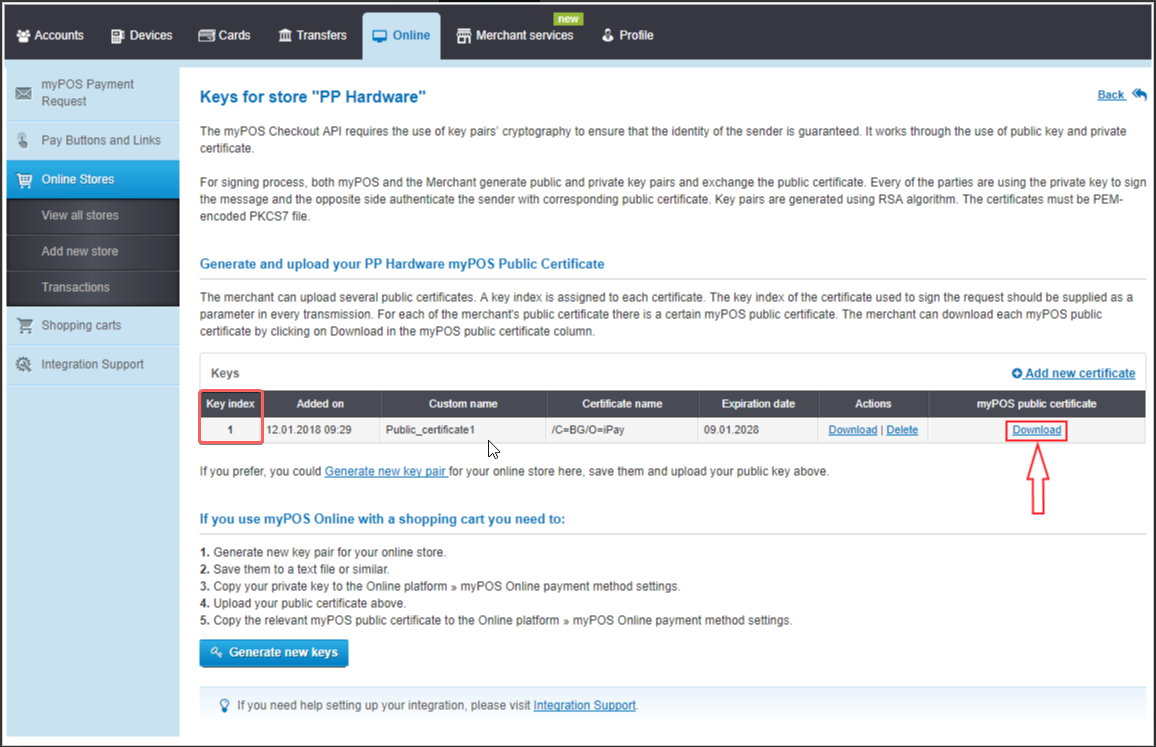Click the key icon on Generate new keys
Image resolution: width=1156 pixels, height=747 pixels.
216,653
